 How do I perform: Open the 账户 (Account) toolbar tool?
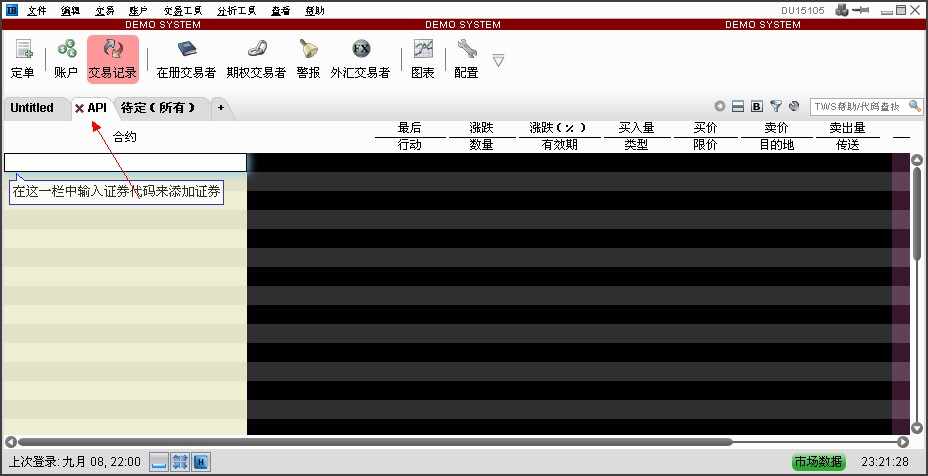[66, 59]
